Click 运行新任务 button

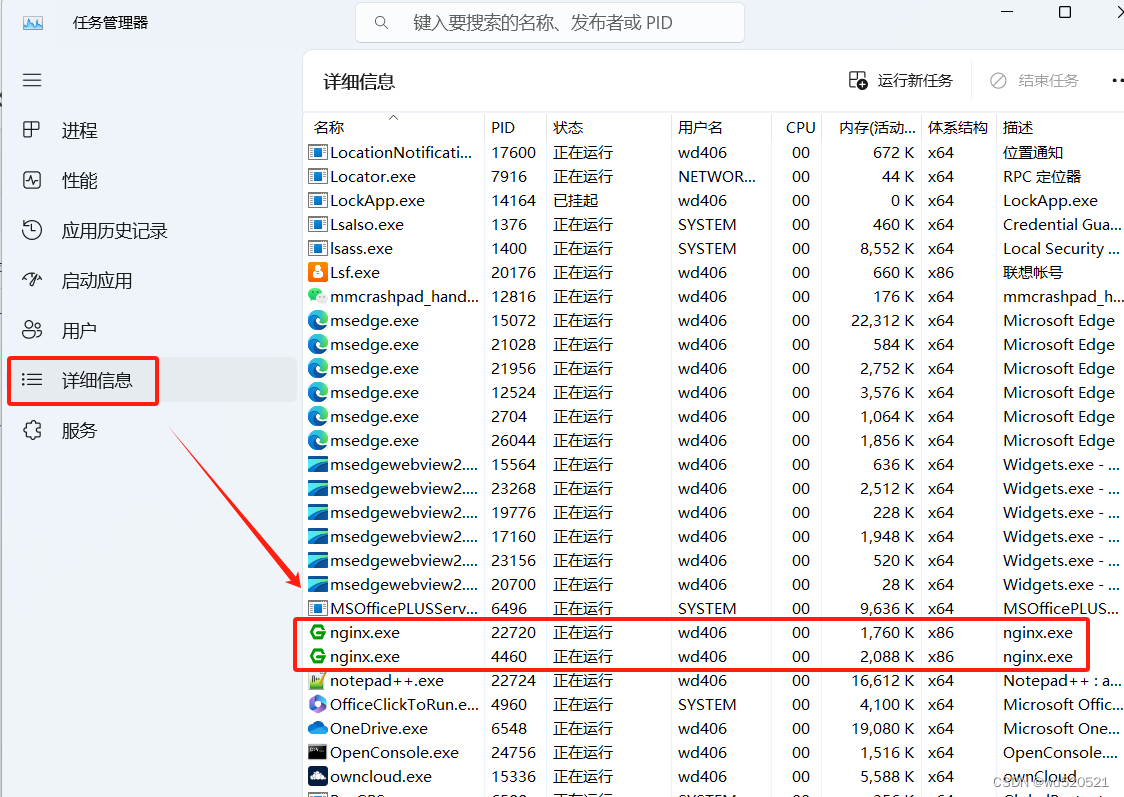900,80
